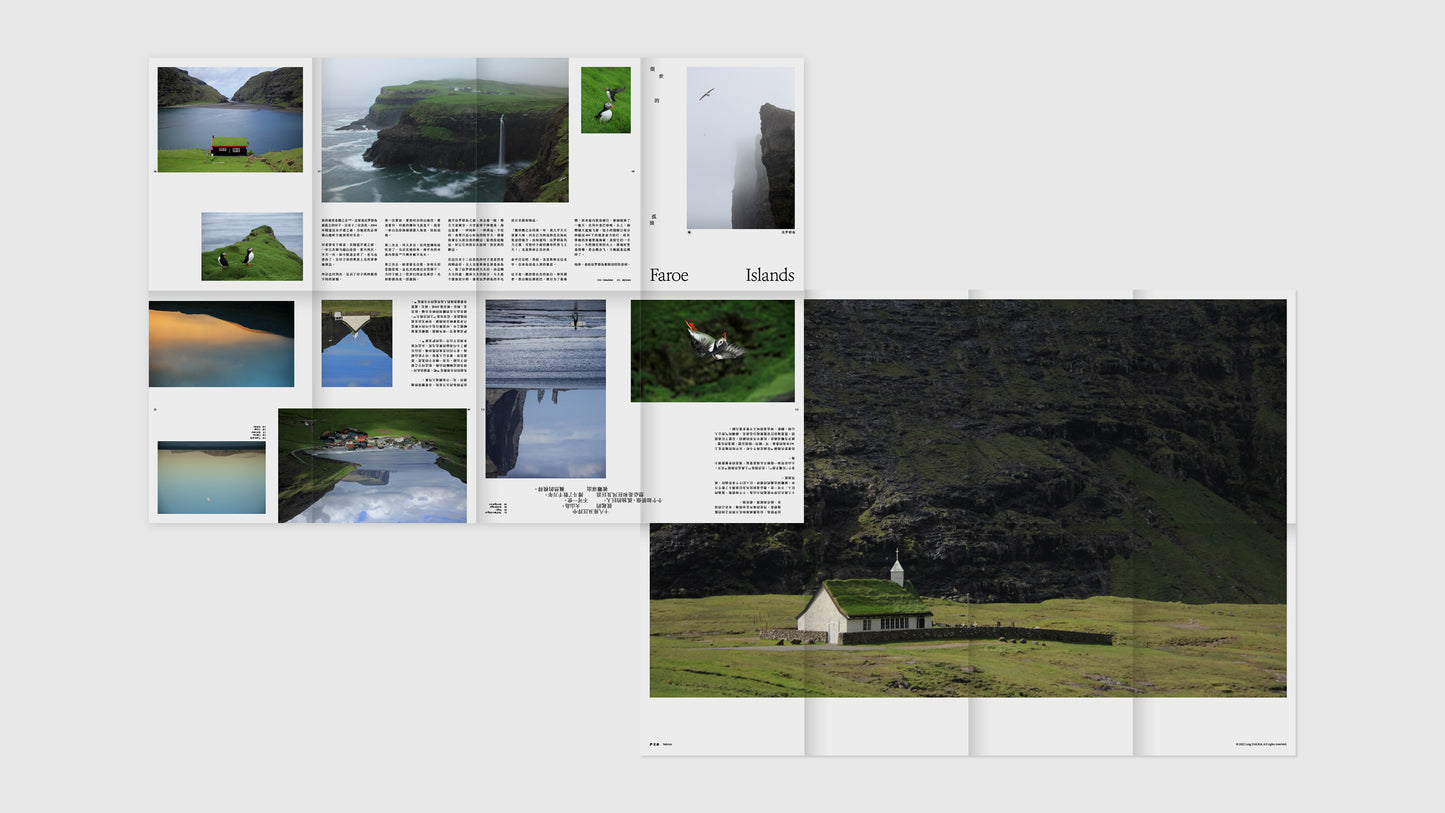Click the lake and red cabin photo
Viewport: 1445px width, 813px height.
(230, 119)
